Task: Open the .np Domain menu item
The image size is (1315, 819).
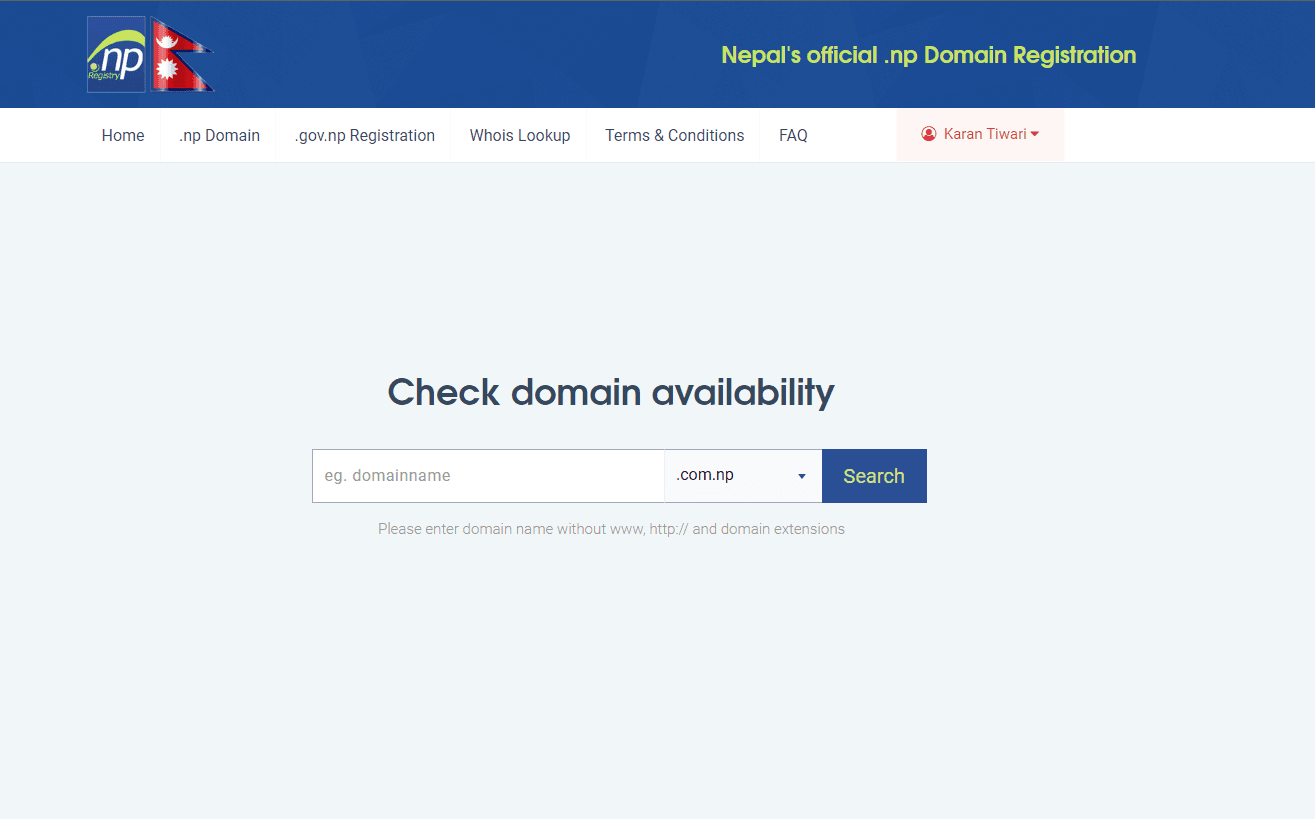Action: 219,135
